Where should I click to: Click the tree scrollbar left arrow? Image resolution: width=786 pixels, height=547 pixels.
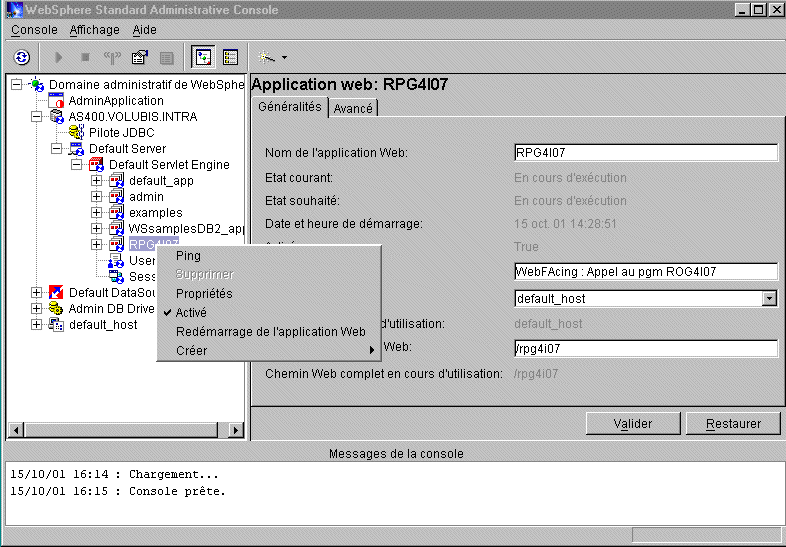pos(16,430)
